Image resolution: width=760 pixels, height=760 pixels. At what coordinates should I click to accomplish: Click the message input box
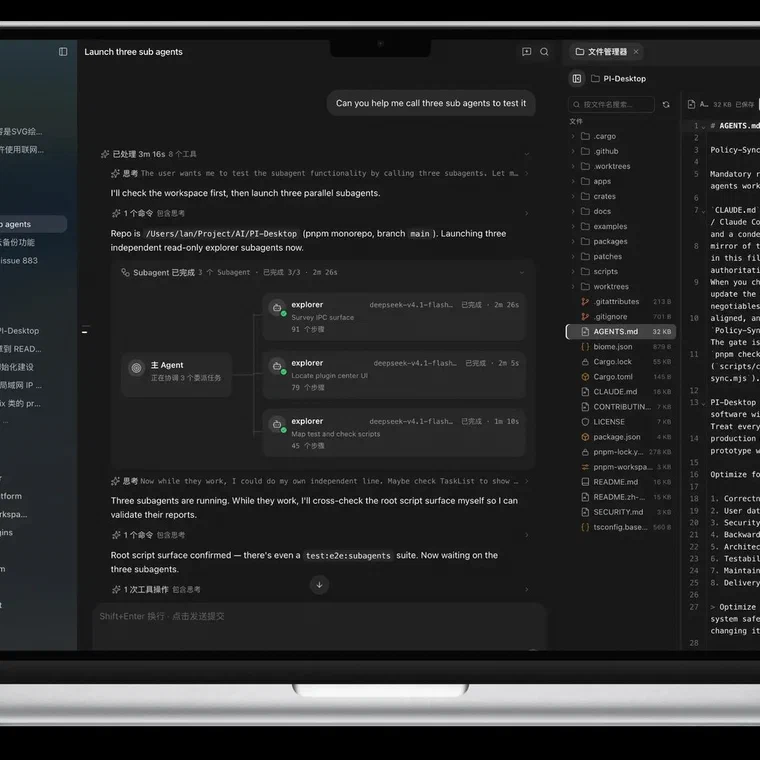click(320, 626)
